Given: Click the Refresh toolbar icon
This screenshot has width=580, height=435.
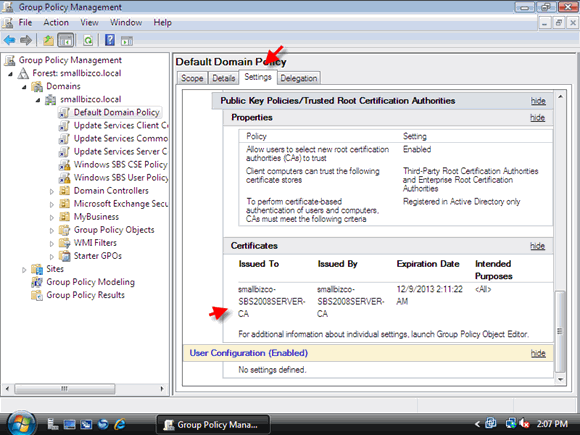Looking at the screenshot, I should 88,40.
